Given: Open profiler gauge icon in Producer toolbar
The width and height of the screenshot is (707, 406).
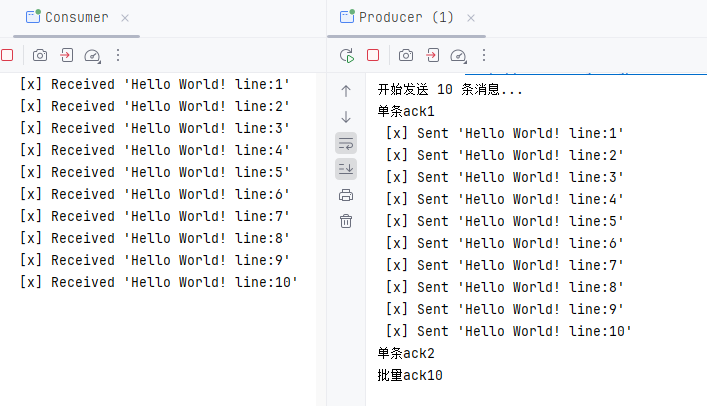Looking at the screenshot, I should (459, 56).
